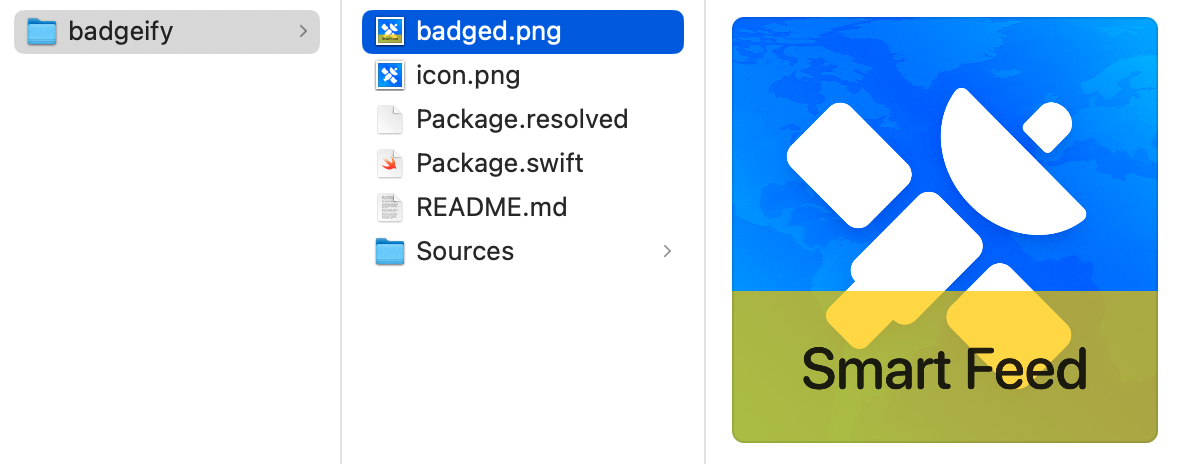Select the badgeify folder name
The image size is (1182, 464).
pyautogui.click(x=120, y=32)
